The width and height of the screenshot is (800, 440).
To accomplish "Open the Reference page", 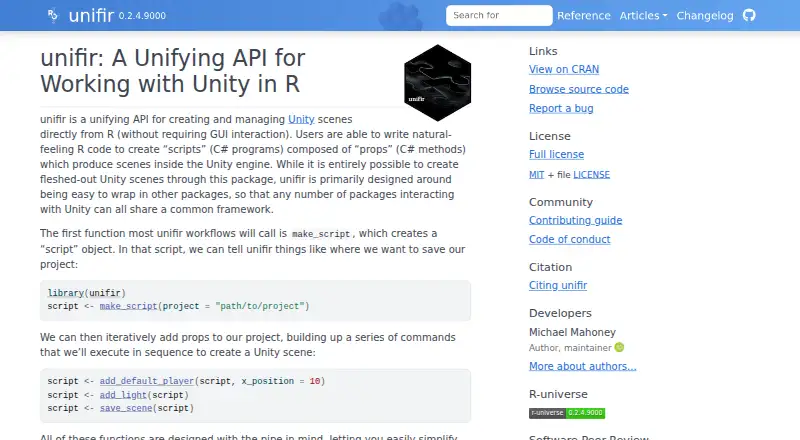I will (x=584, y=15).
